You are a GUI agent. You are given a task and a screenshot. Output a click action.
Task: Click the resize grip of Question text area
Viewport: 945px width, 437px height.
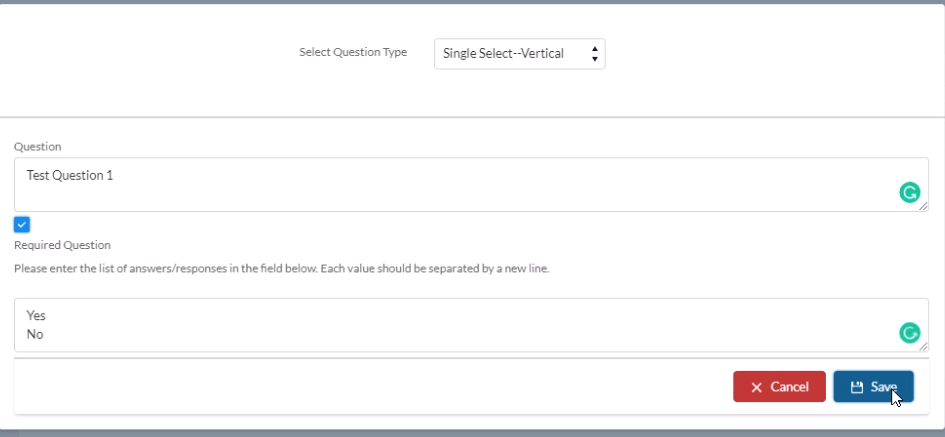(923, 206)
